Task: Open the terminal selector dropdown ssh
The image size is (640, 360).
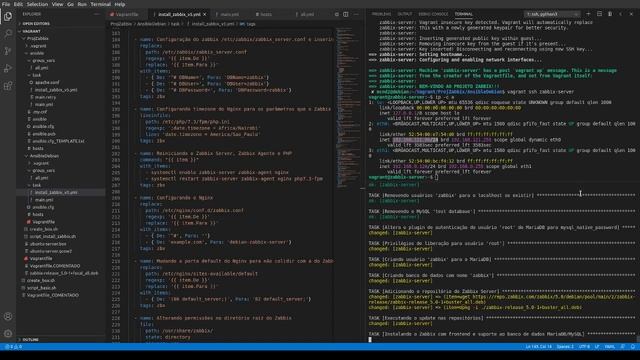Action: [552, 14]
